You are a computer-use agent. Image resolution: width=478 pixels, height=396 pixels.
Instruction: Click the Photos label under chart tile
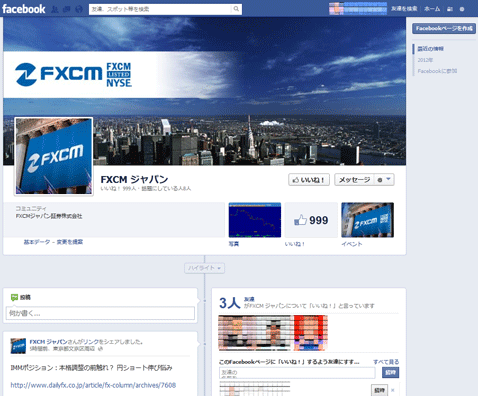[234, 244]
